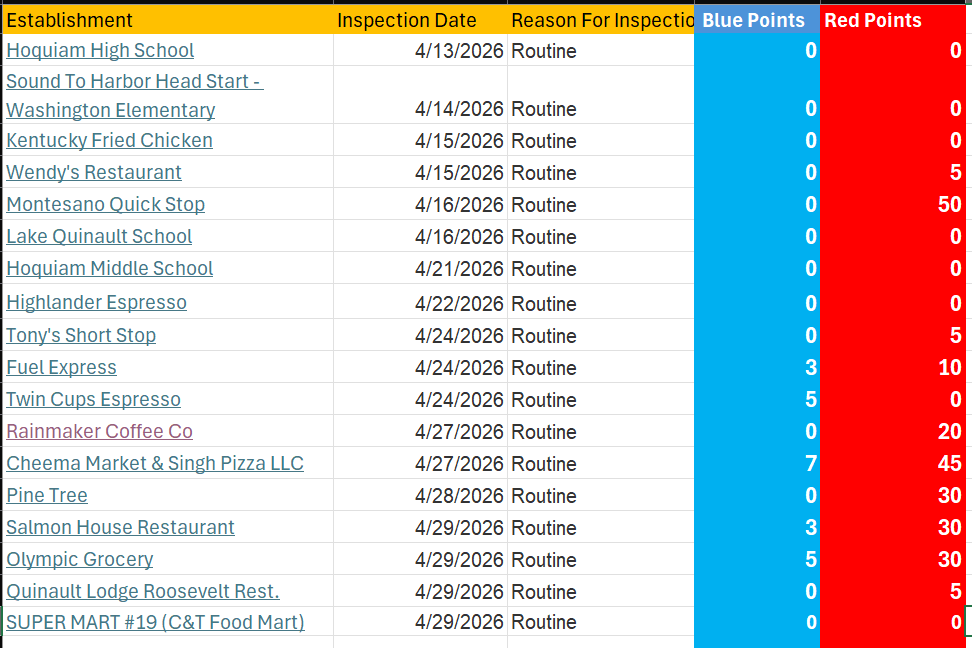Select the Red Points header cell
This screenshot has width=972, height=648.
[x=893, y=20]
